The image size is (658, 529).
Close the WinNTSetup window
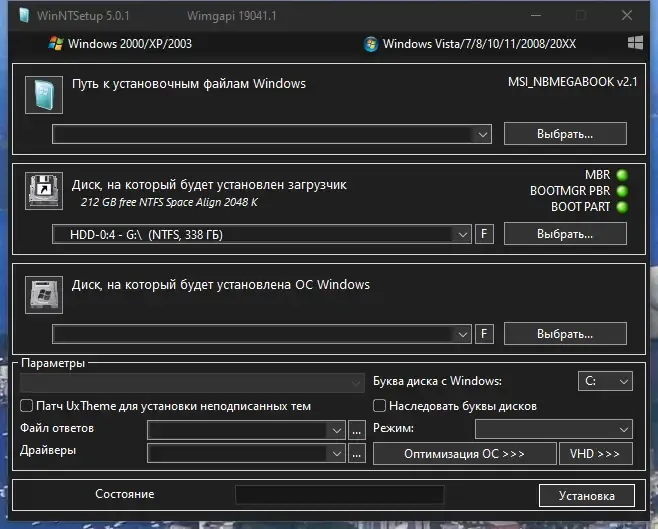(627, 16)
